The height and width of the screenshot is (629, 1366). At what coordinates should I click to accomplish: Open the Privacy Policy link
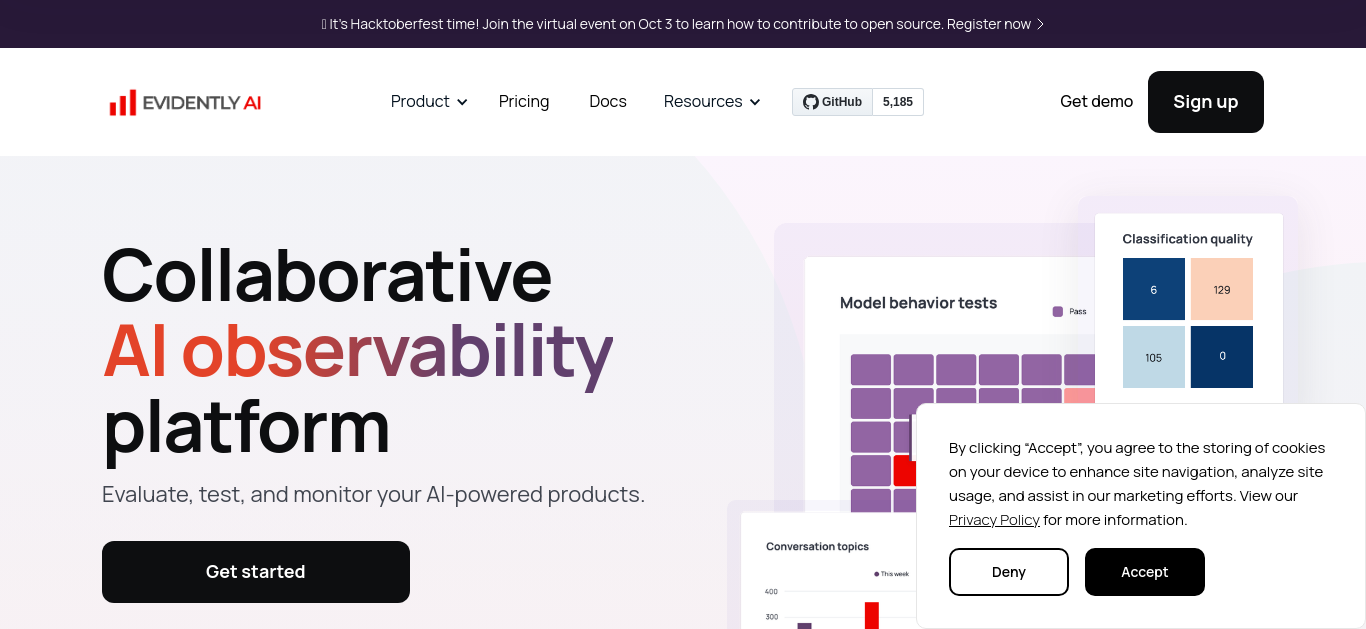994,520
